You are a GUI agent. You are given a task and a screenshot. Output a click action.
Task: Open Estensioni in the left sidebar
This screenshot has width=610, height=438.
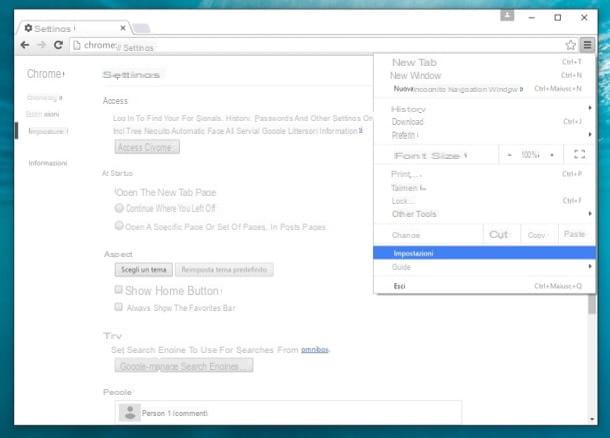click(x=43, y=114)
